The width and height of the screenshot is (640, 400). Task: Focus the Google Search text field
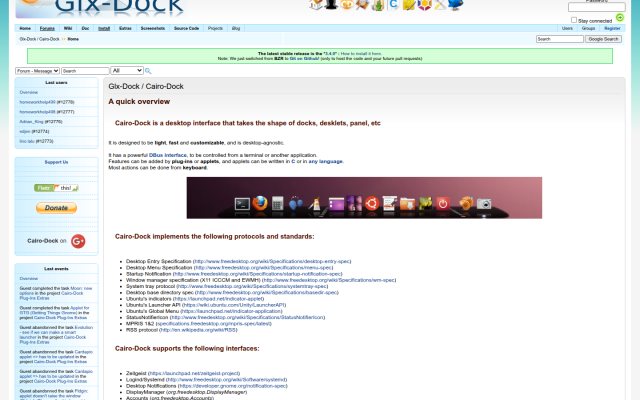(x=560, y=39)
